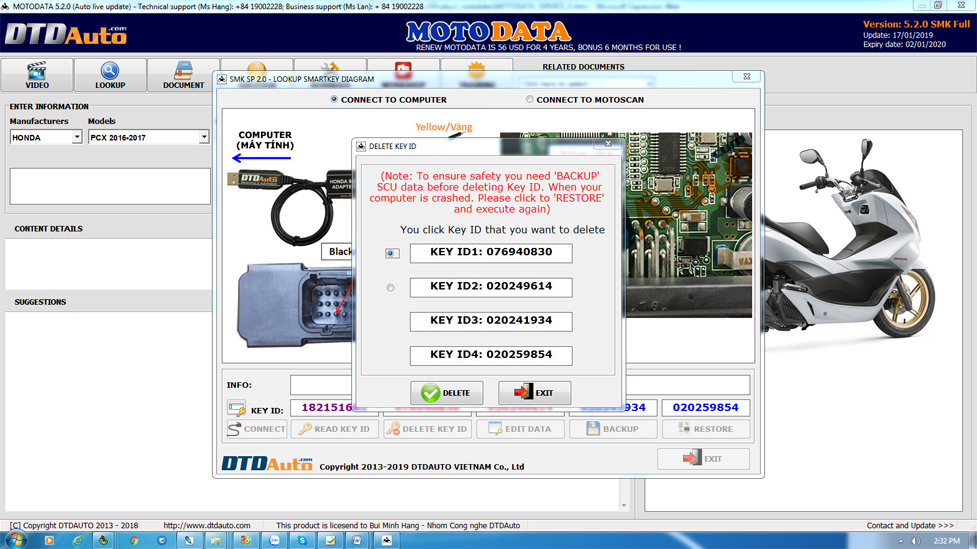977x549 pixels.
Task: Click the key icon beside KEY ID label
Action: coord(237,409)
